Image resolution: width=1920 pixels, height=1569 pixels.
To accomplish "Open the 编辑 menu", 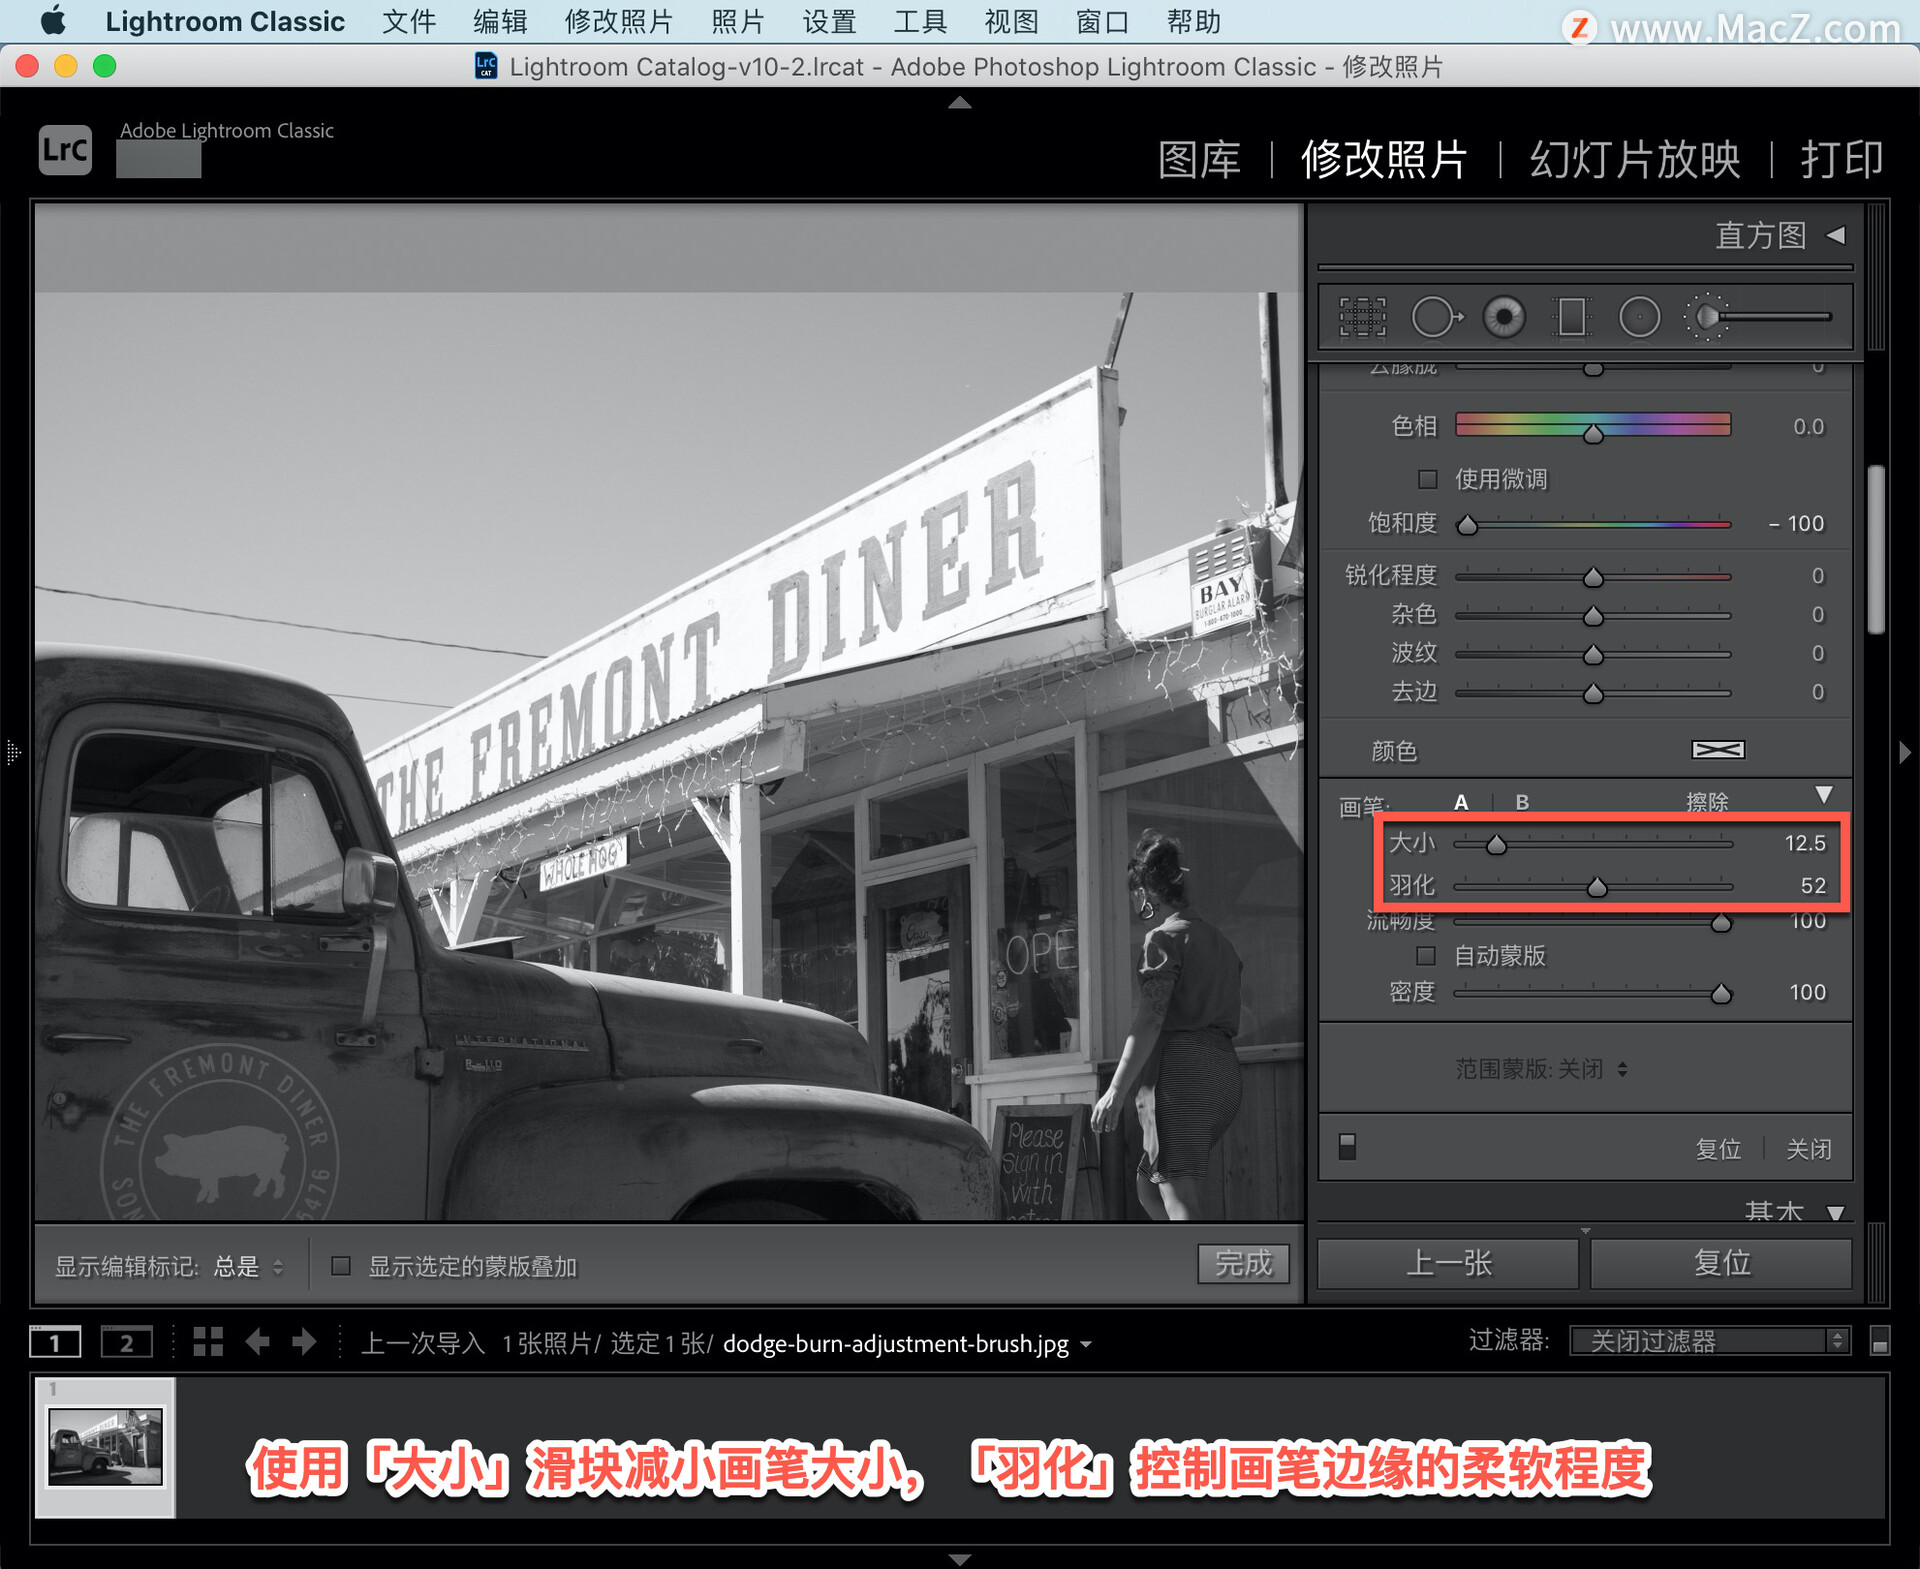I will point(500,21).
